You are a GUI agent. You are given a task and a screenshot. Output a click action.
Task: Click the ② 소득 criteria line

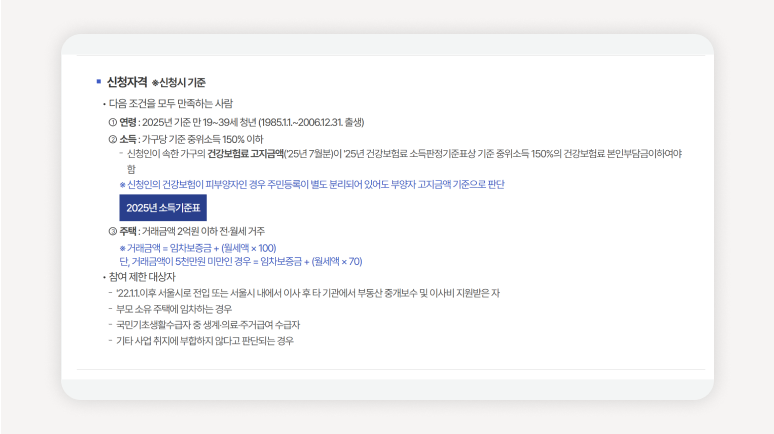(186, 139)
